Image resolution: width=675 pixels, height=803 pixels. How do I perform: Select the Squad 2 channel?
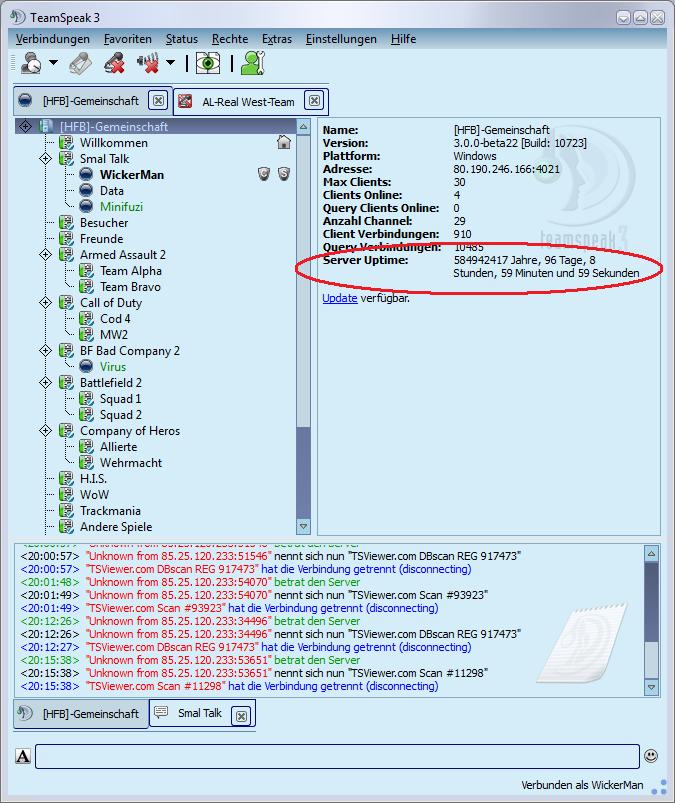pos(120,415)
